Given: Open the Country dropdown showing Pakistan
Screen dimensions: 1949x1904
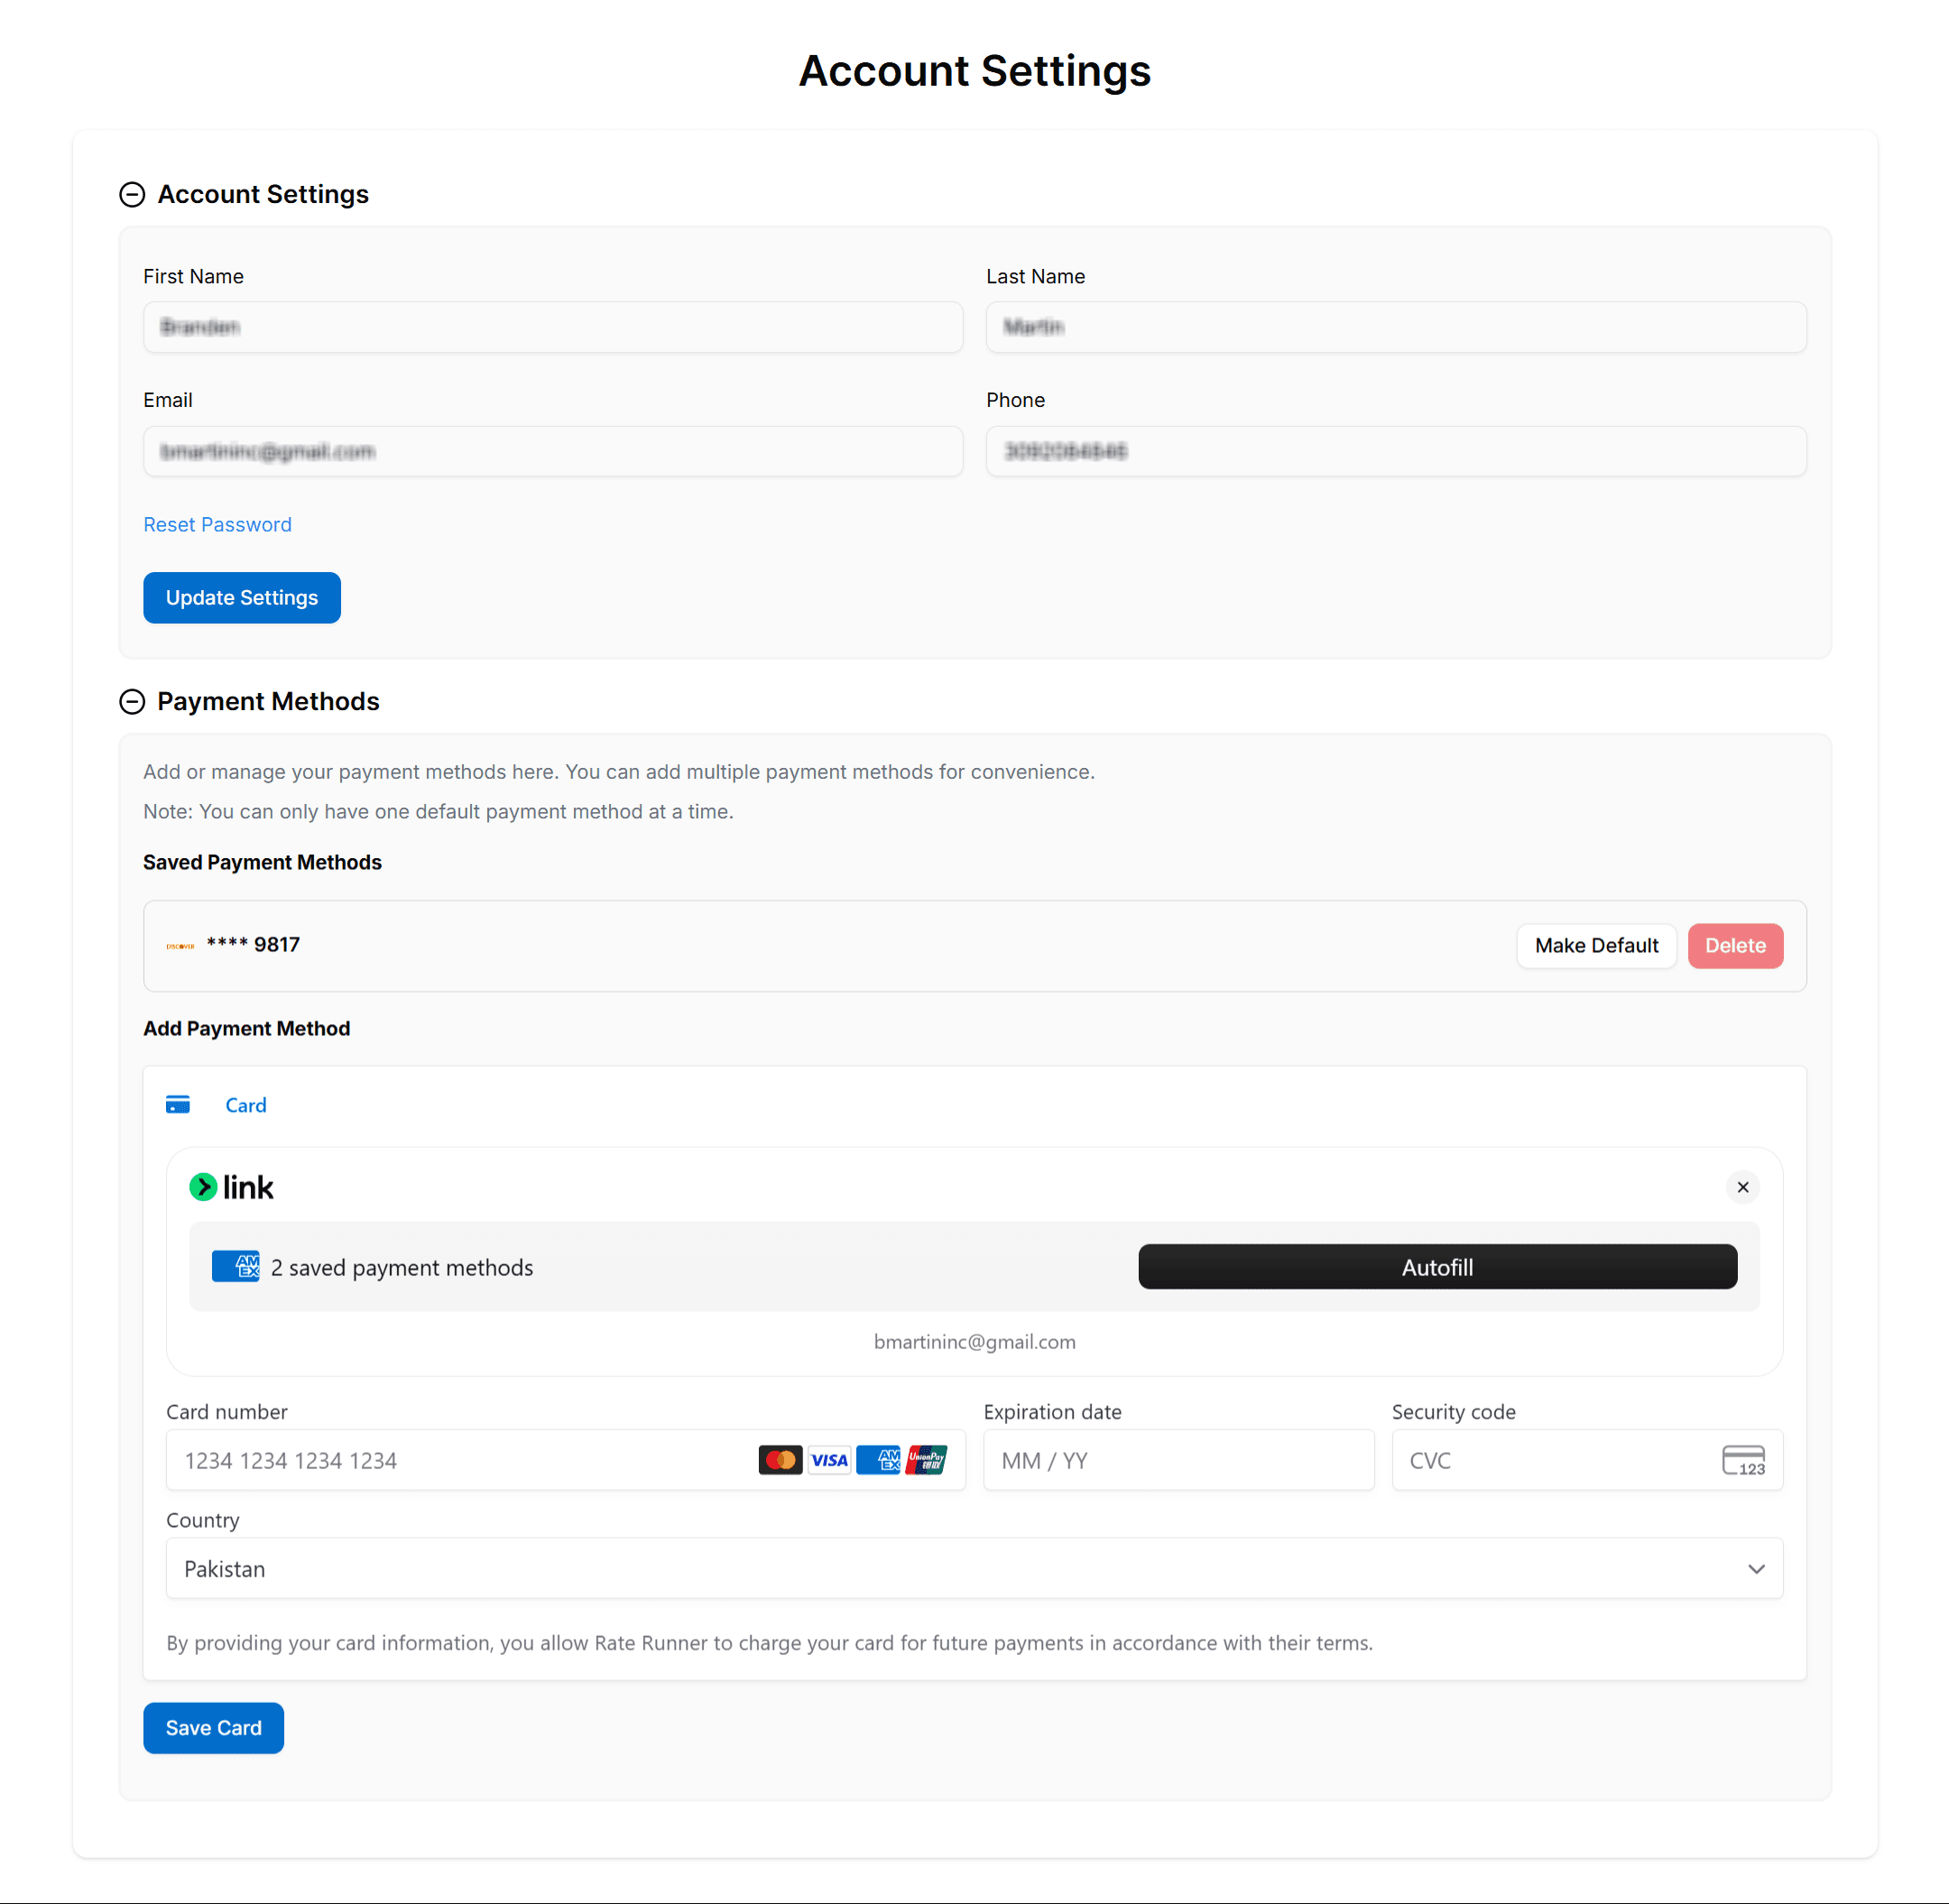Looking at the screenshot, I should (x=974, y=1568).
